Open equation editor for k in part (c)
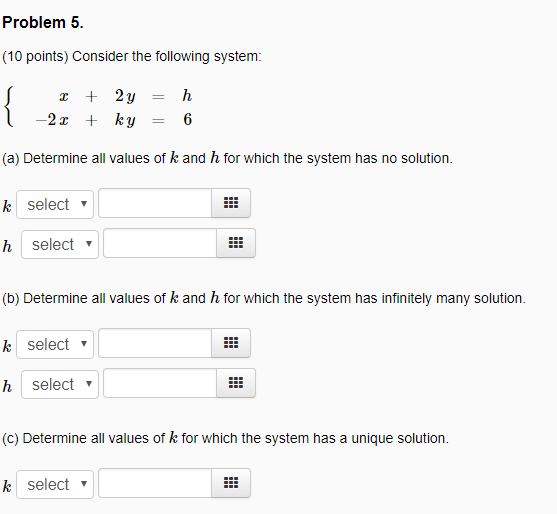This screenshot has height=514, width=557. point(231,483)
